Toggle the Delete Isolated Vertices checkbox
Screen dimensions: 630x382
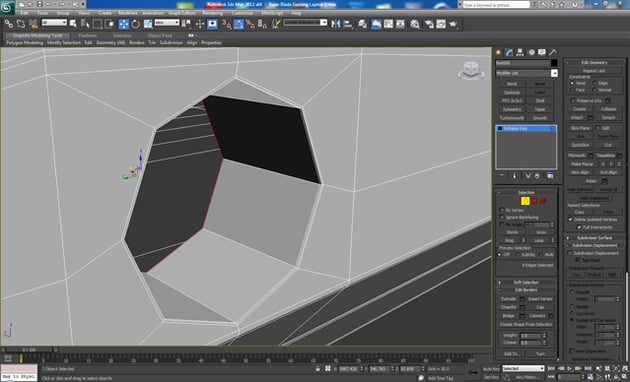pyautogui.click(x=570, y=219)
